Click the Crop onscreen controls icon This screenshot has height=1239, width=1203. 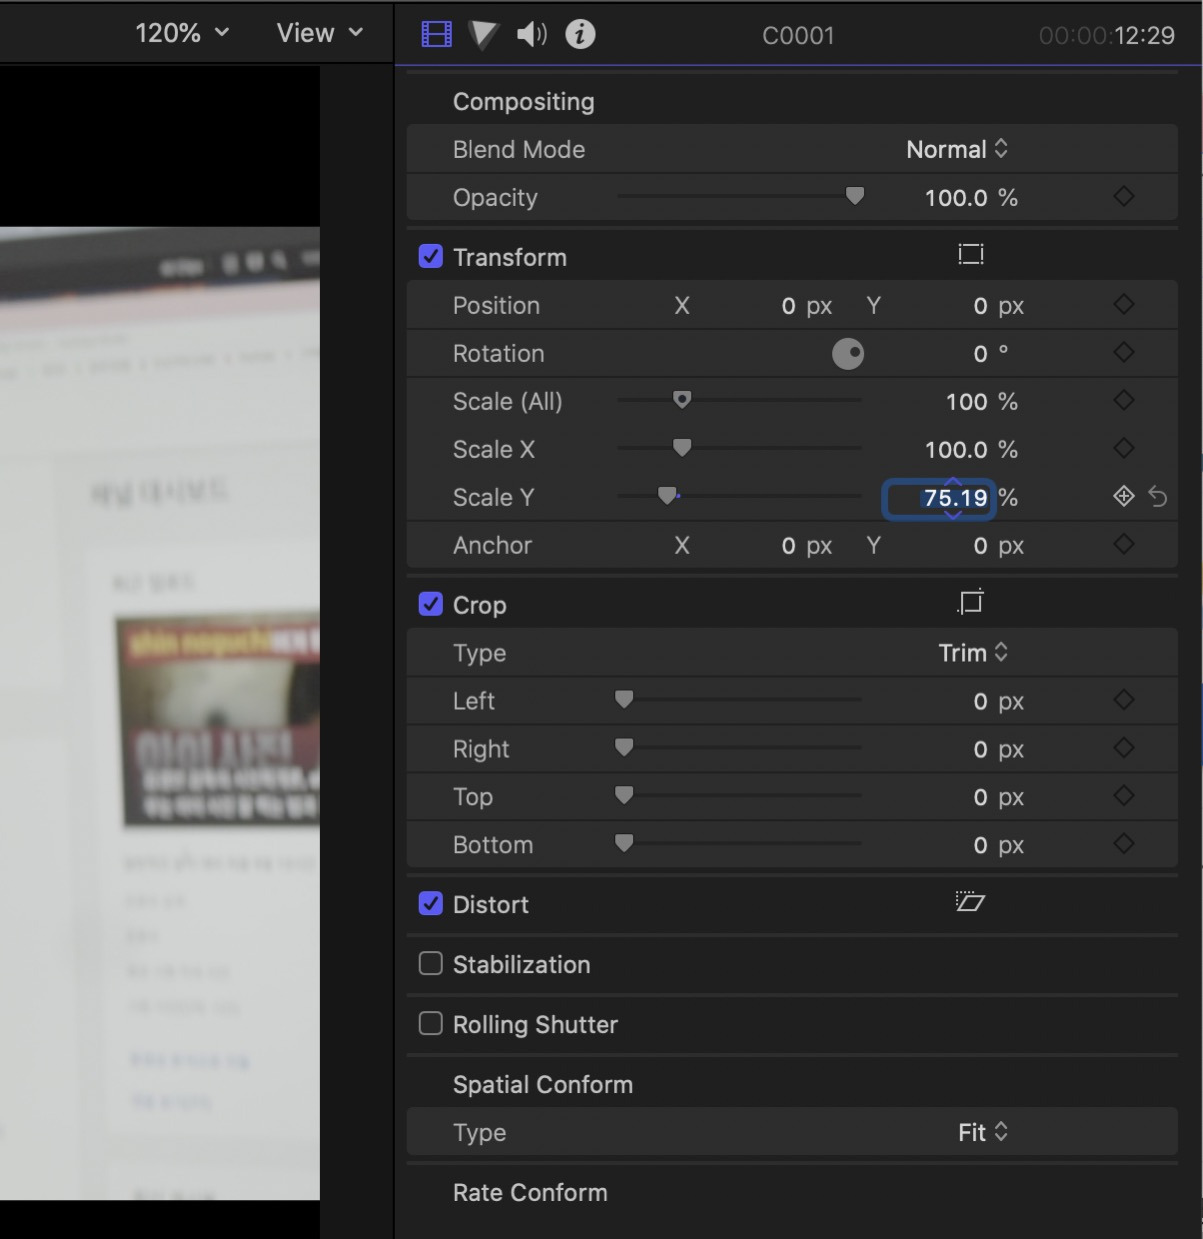coord(971,602)
